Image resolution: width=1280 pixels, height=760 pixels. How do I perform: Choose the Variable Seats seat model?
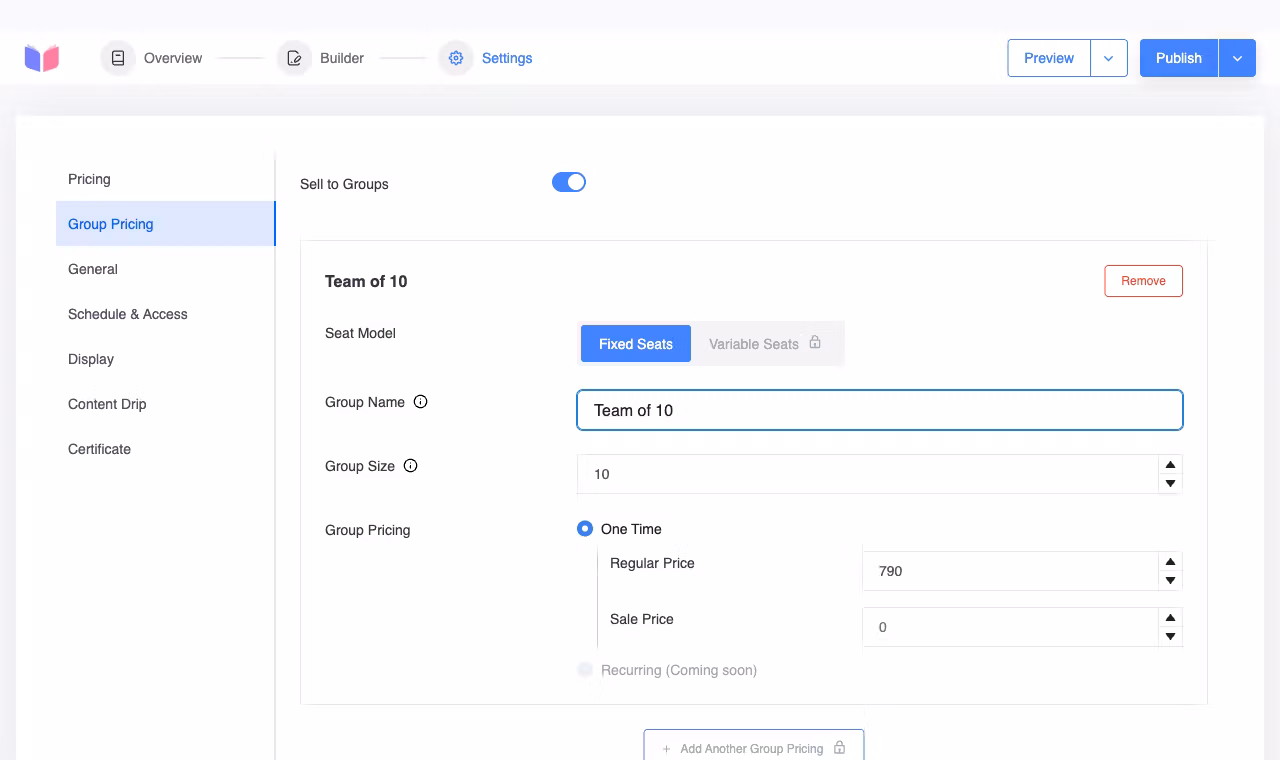coord(766,344)
